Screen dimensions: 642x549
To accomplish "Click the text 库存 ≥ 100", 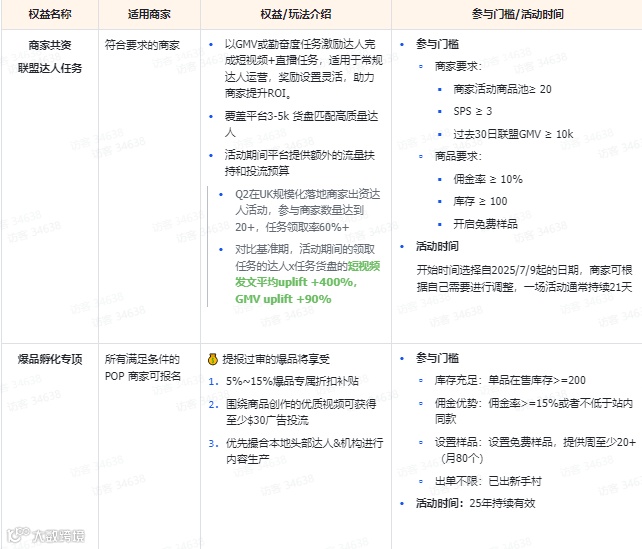I will pyautogui.click(x=480, y=201).
